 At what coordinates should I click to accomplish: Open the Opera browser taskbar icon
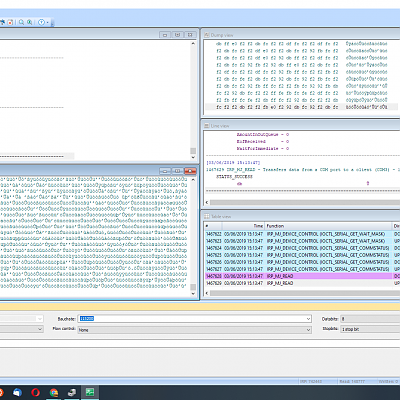click(x=35, y=392)
